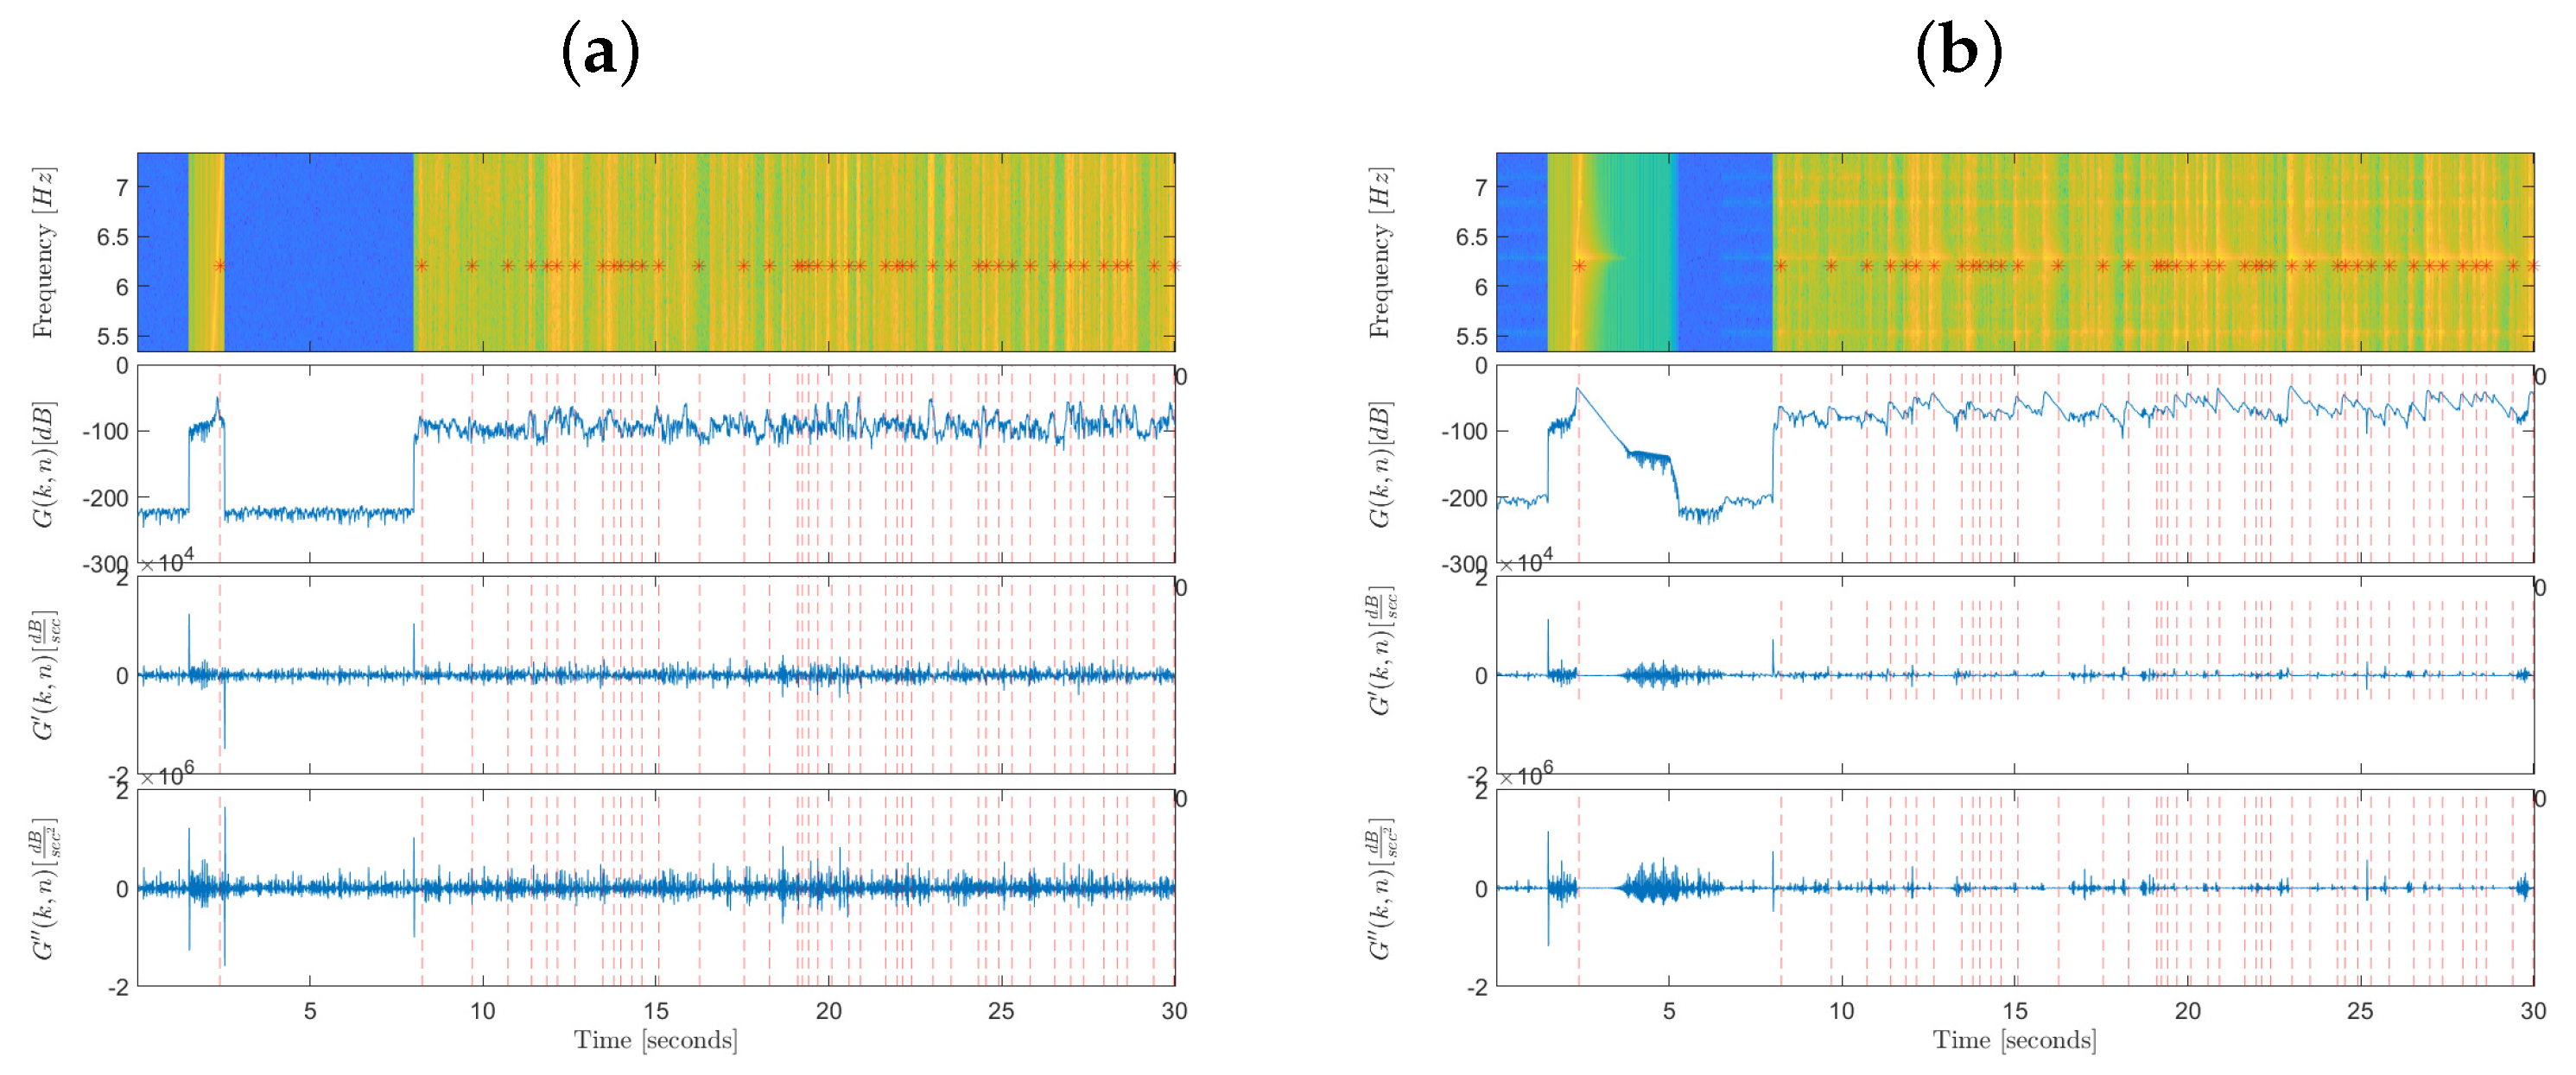Click first red asterisk marker in spectrogram (b)

1579,266
